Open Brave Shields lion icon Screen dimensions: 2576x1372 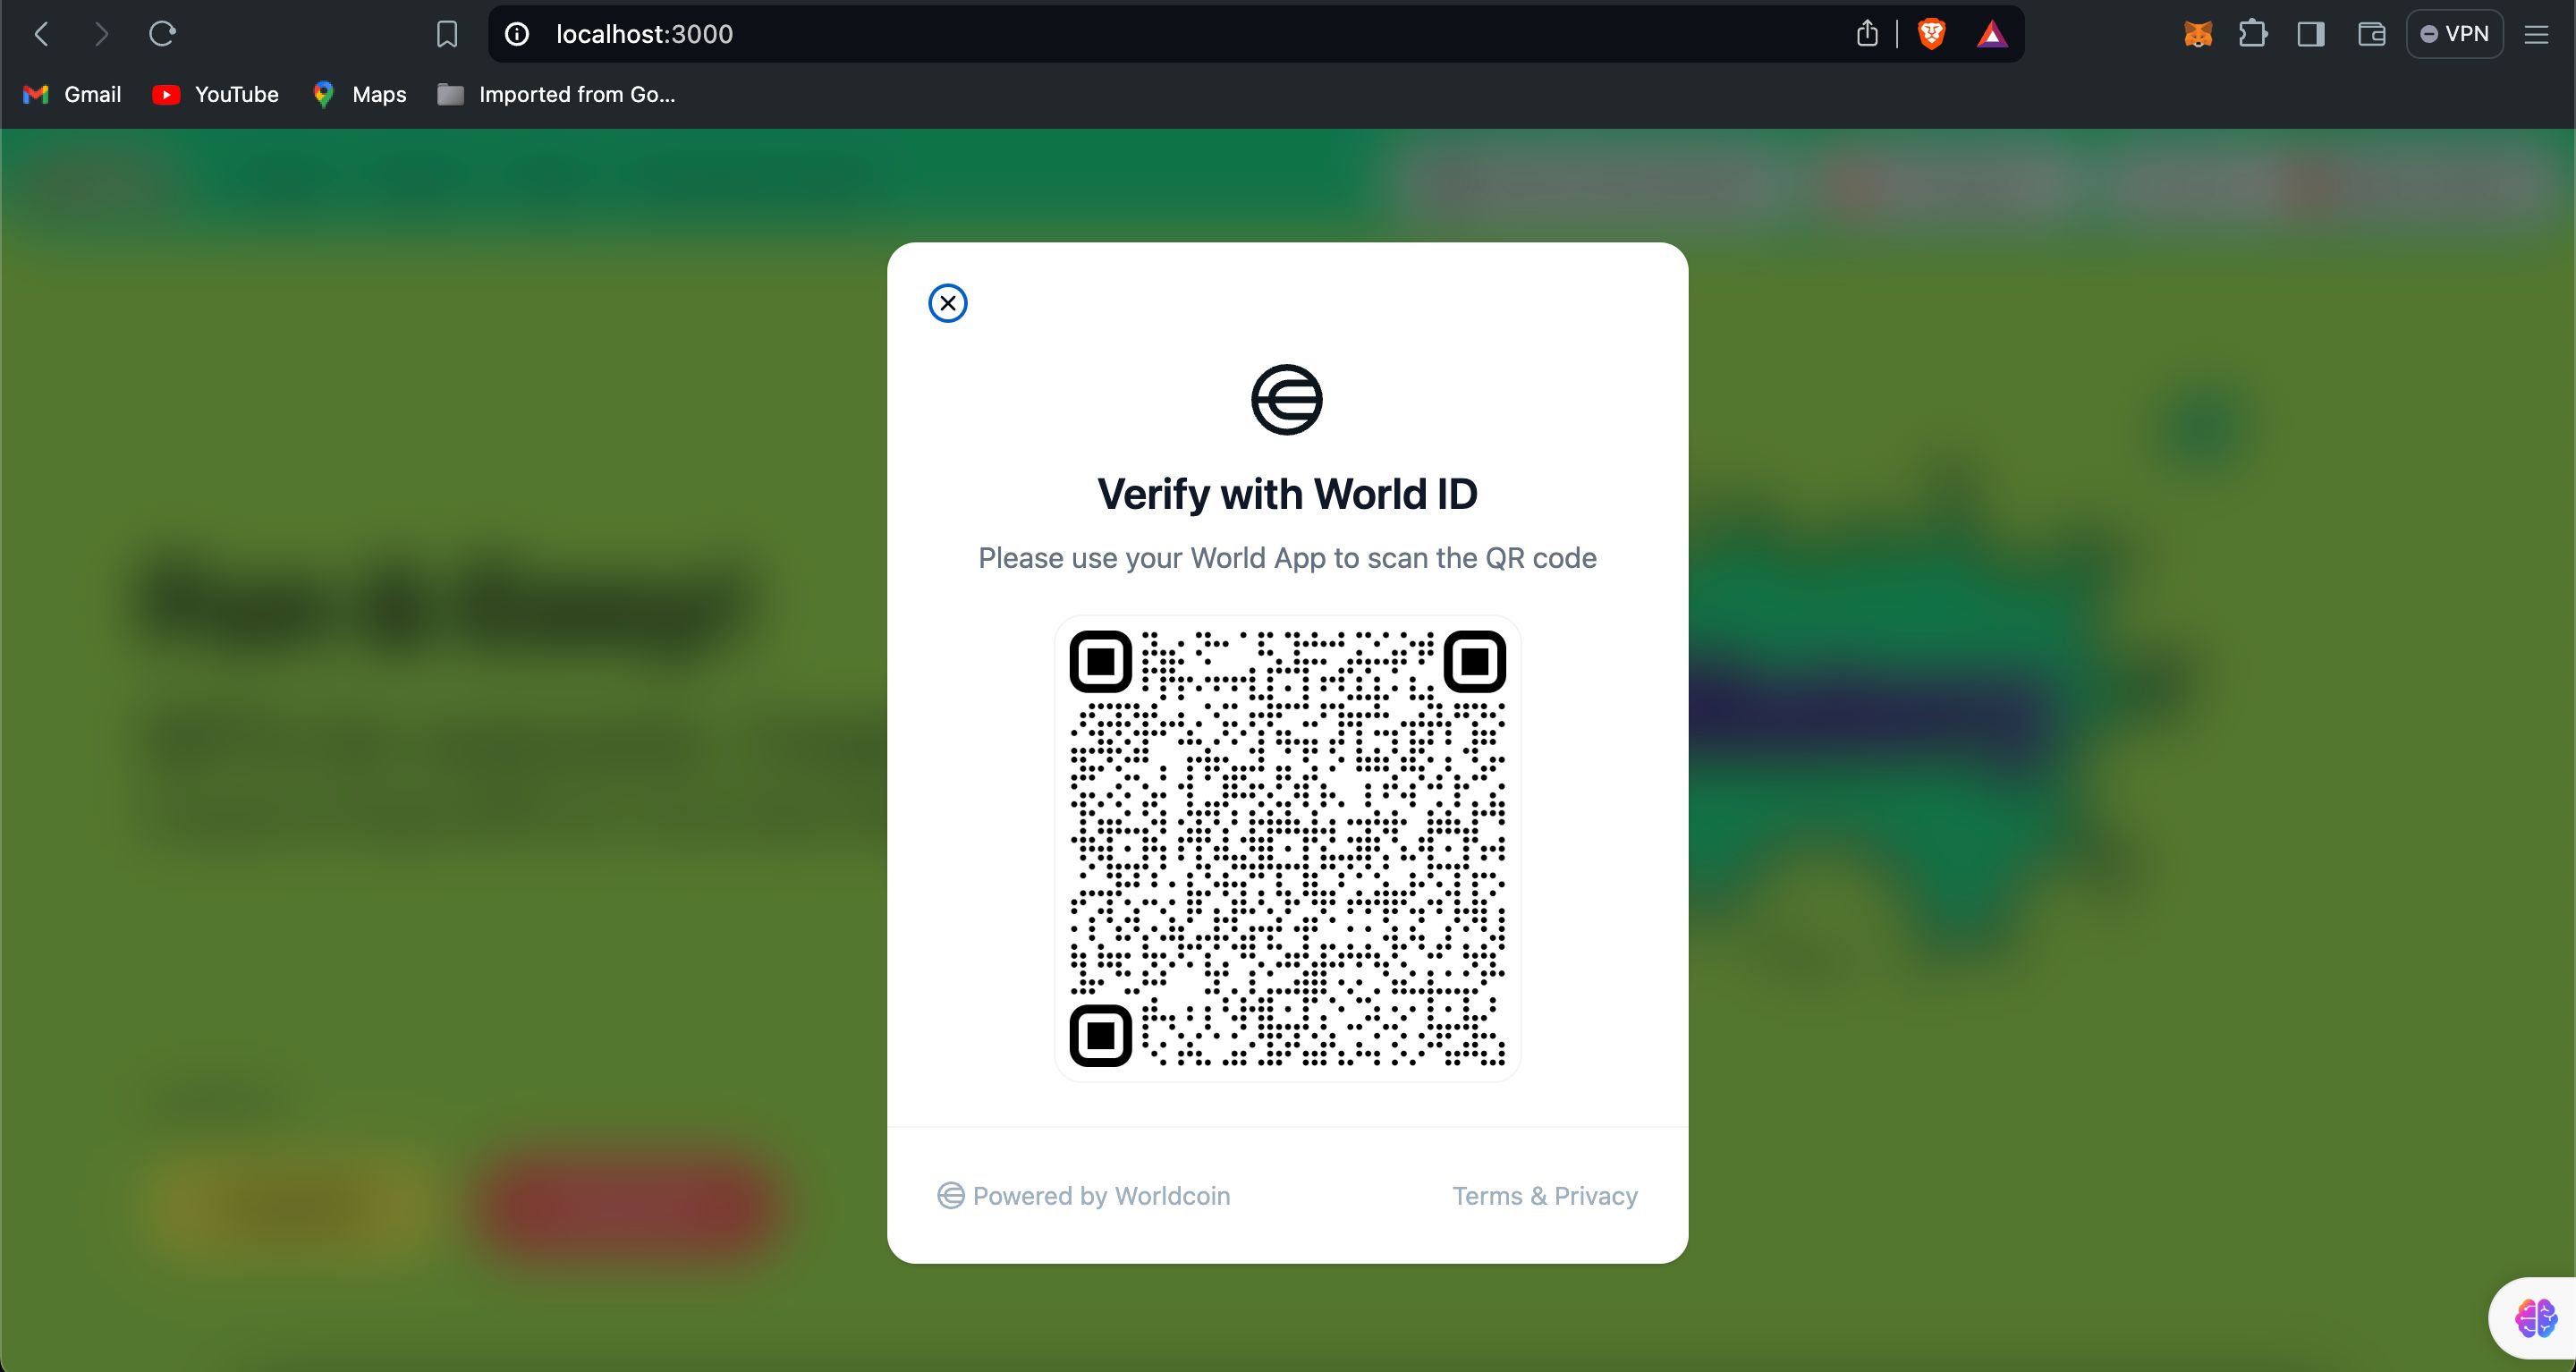pos(1932,34)
